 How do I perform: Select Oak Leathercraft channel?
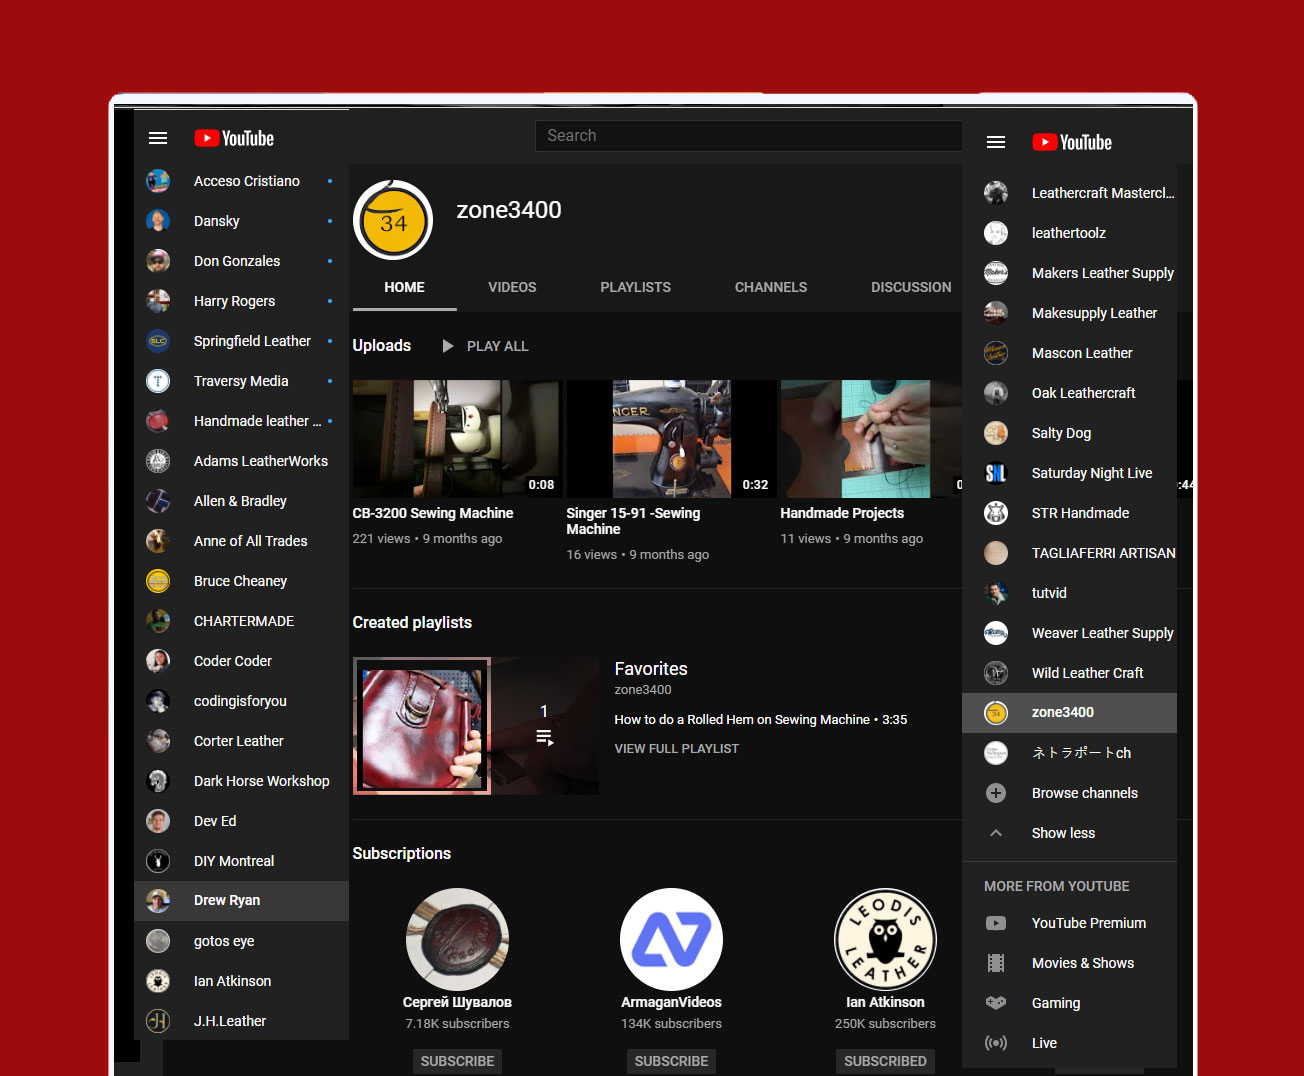tap(1069, 393)
